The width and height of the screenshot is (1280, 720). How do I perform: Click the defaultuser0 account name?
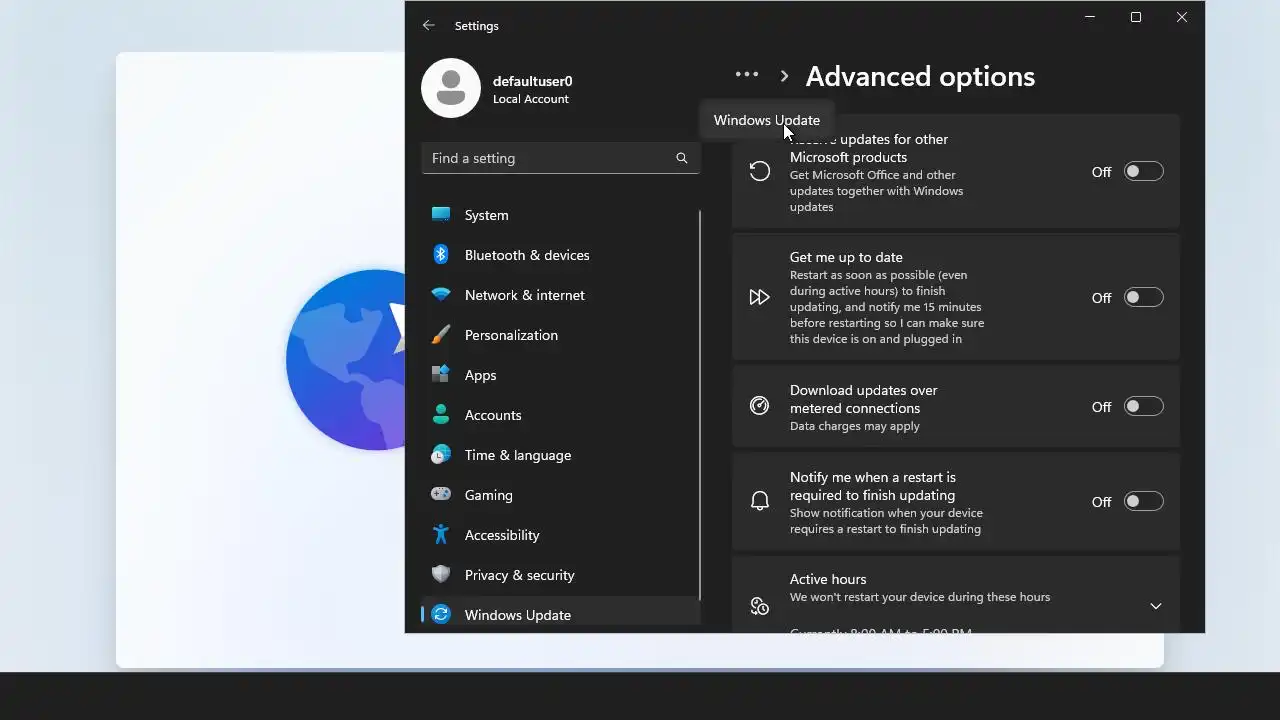tap(532, 81)
